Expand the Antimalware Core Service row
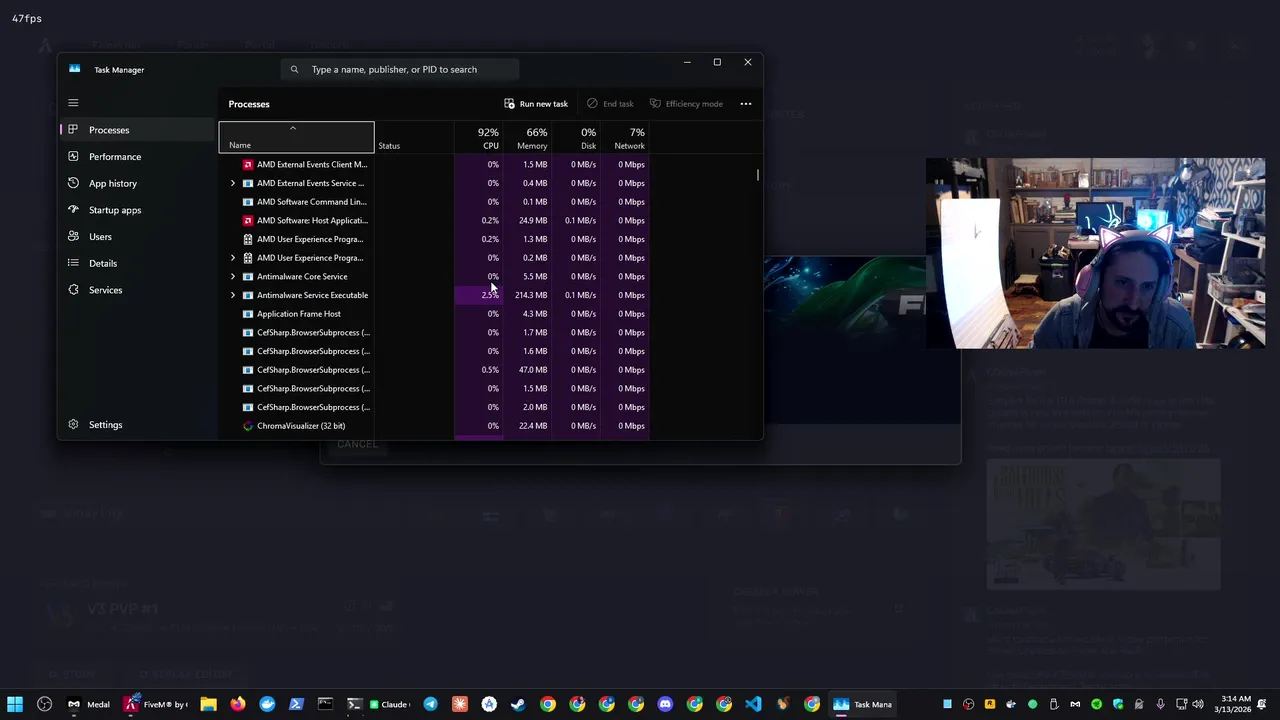1280x720 pixels. [233, 277]
